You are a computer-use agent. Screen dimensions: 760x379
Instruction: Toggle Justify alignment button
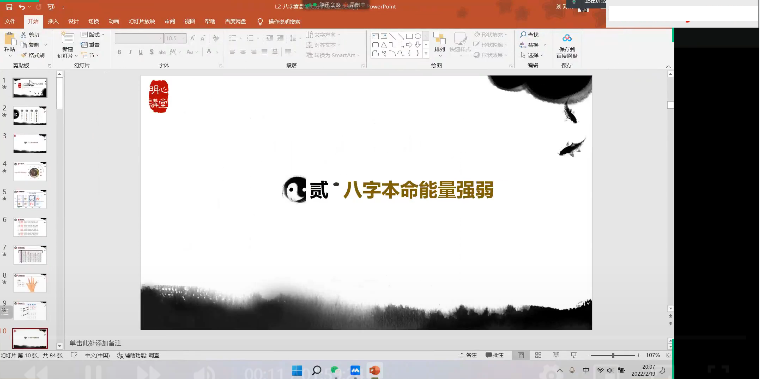click(264, 52)
